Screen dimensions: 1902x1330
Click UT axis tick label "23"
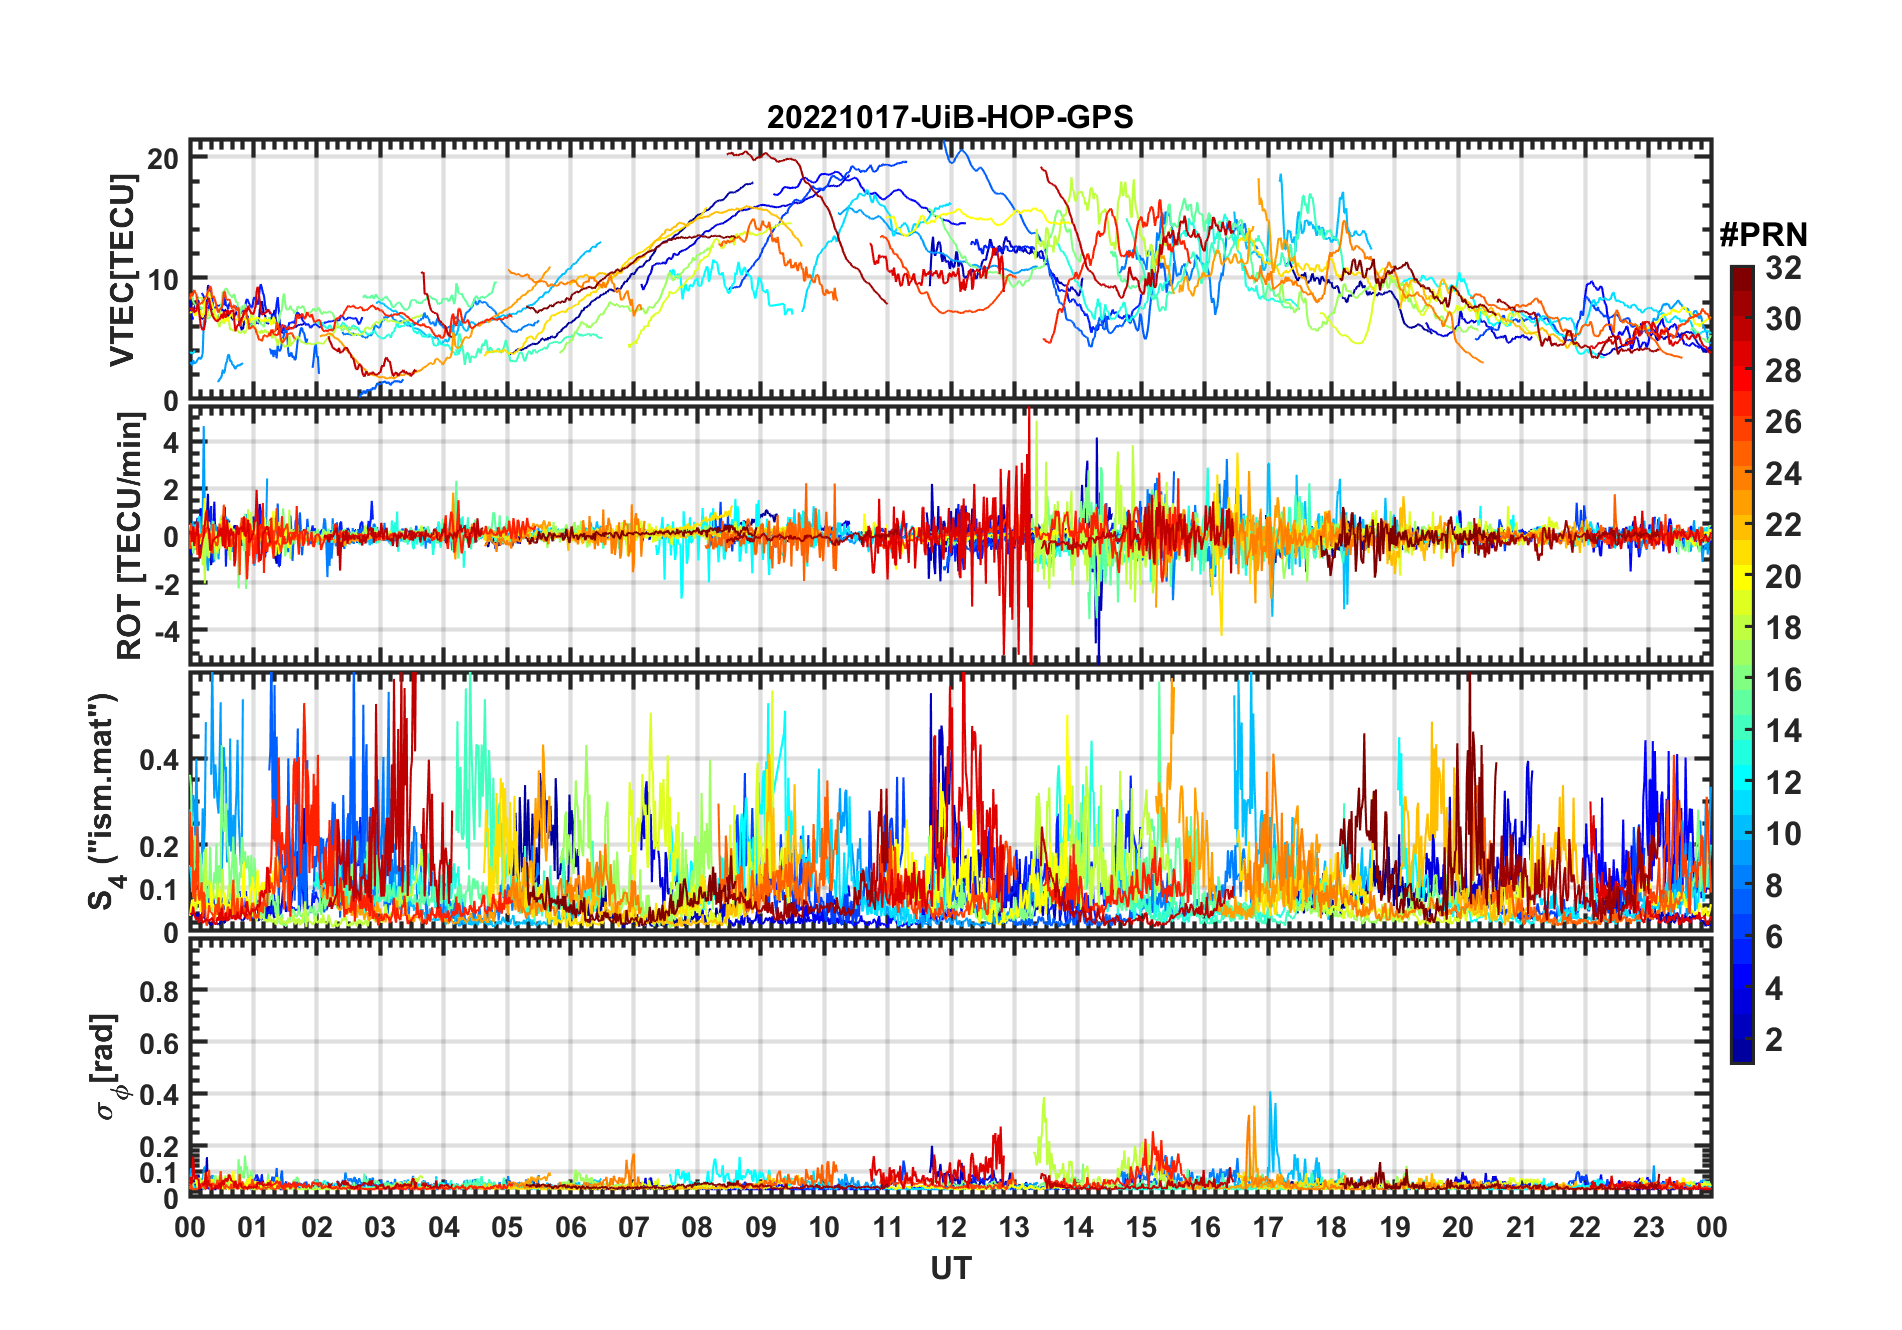pyautogui.click(x=1648, y=1227)
